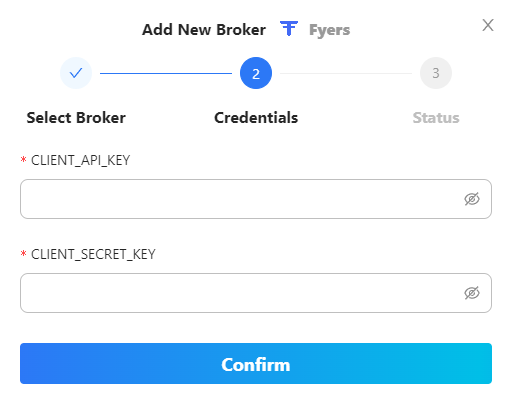
Task: Click the completed step checkmark circle
Action: 76,73
